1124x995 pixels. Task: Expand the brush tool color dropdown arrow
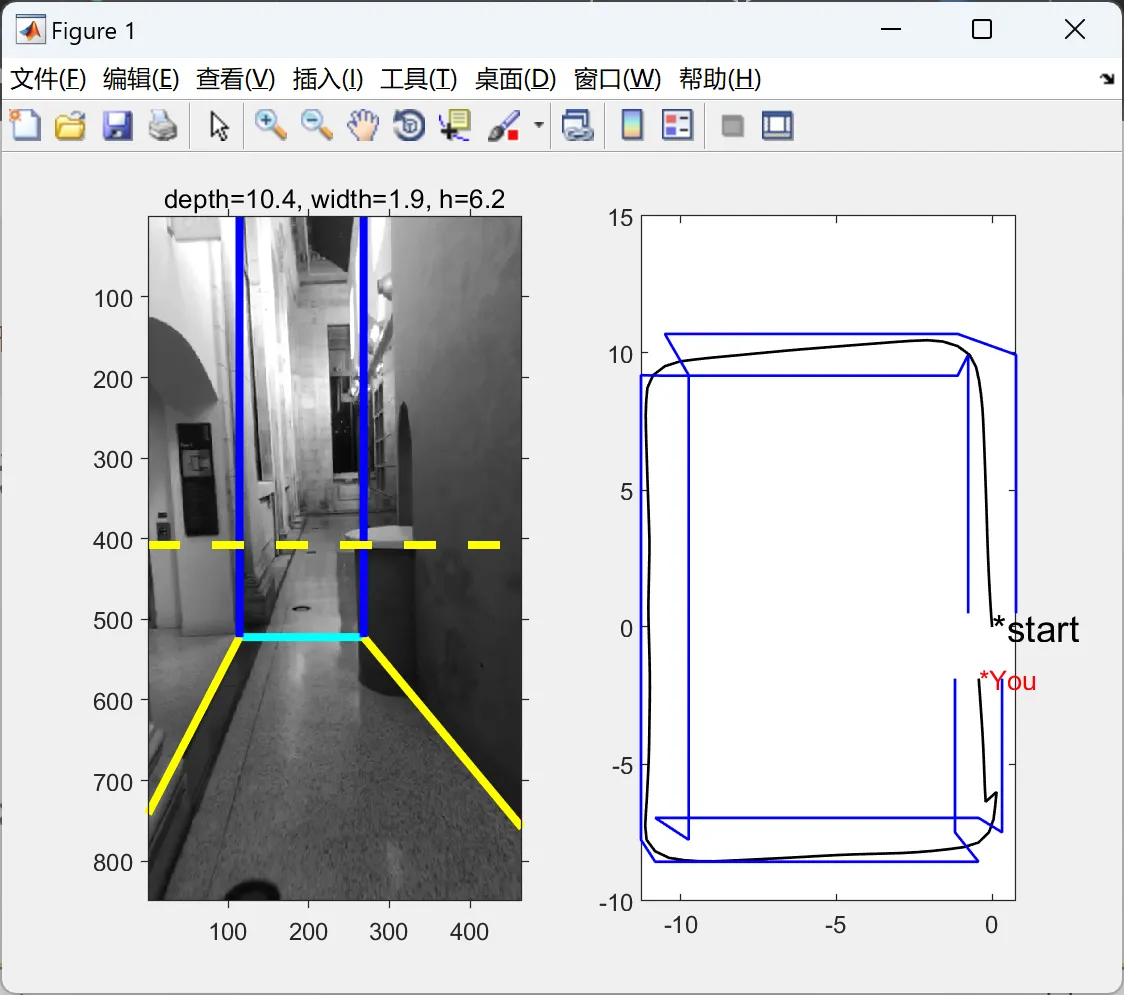click(x=539, y=126)
